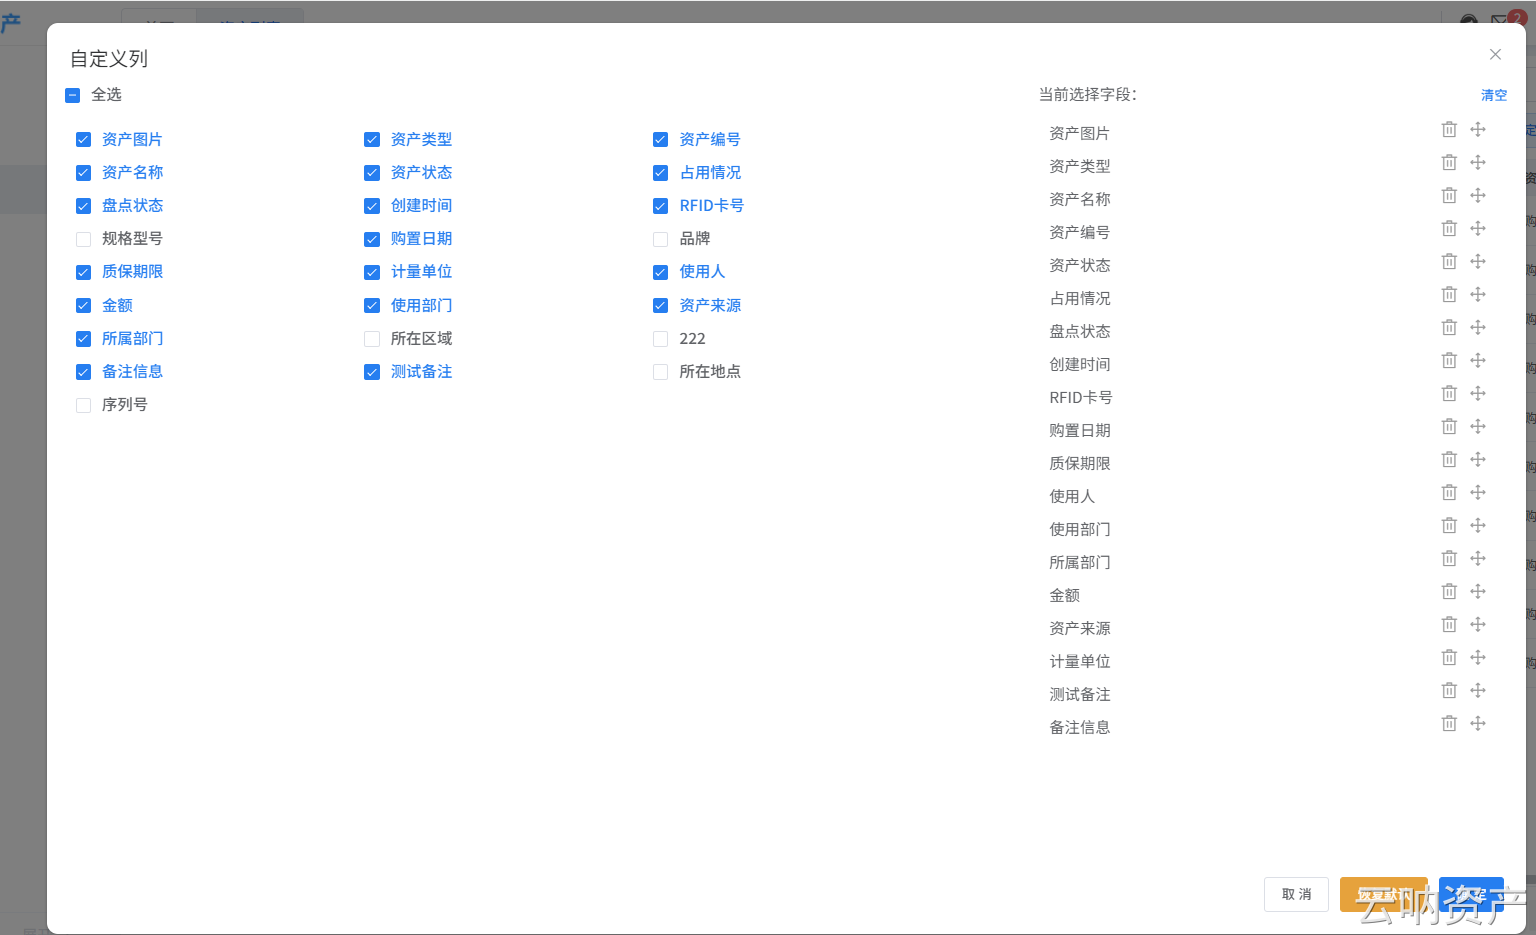Click move handle for 使用人 row
This screenshot has height=935, width=1536.
click(x=1478, y=492)
